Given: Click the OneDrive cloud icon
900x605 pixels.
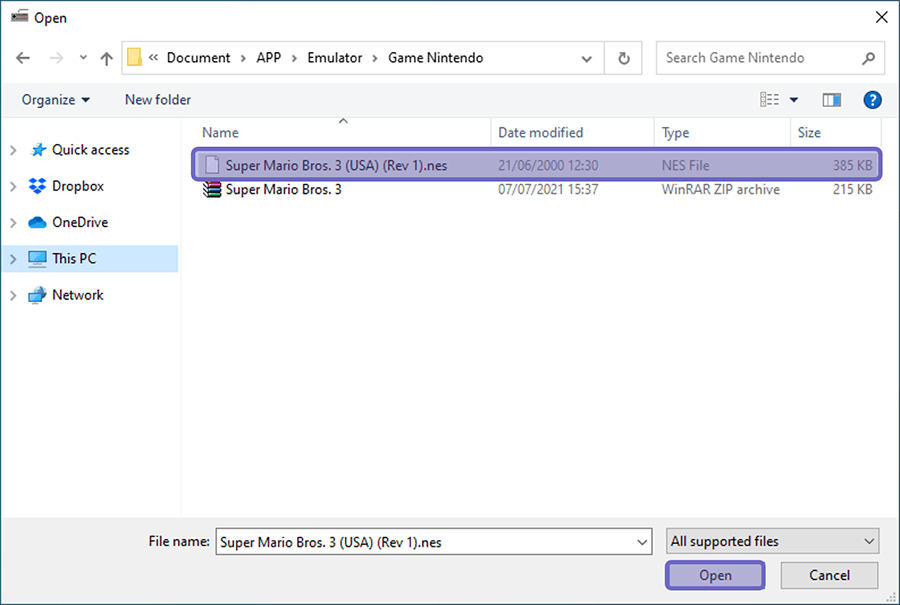Looking at the screenshot, I should tap(37, 222).
